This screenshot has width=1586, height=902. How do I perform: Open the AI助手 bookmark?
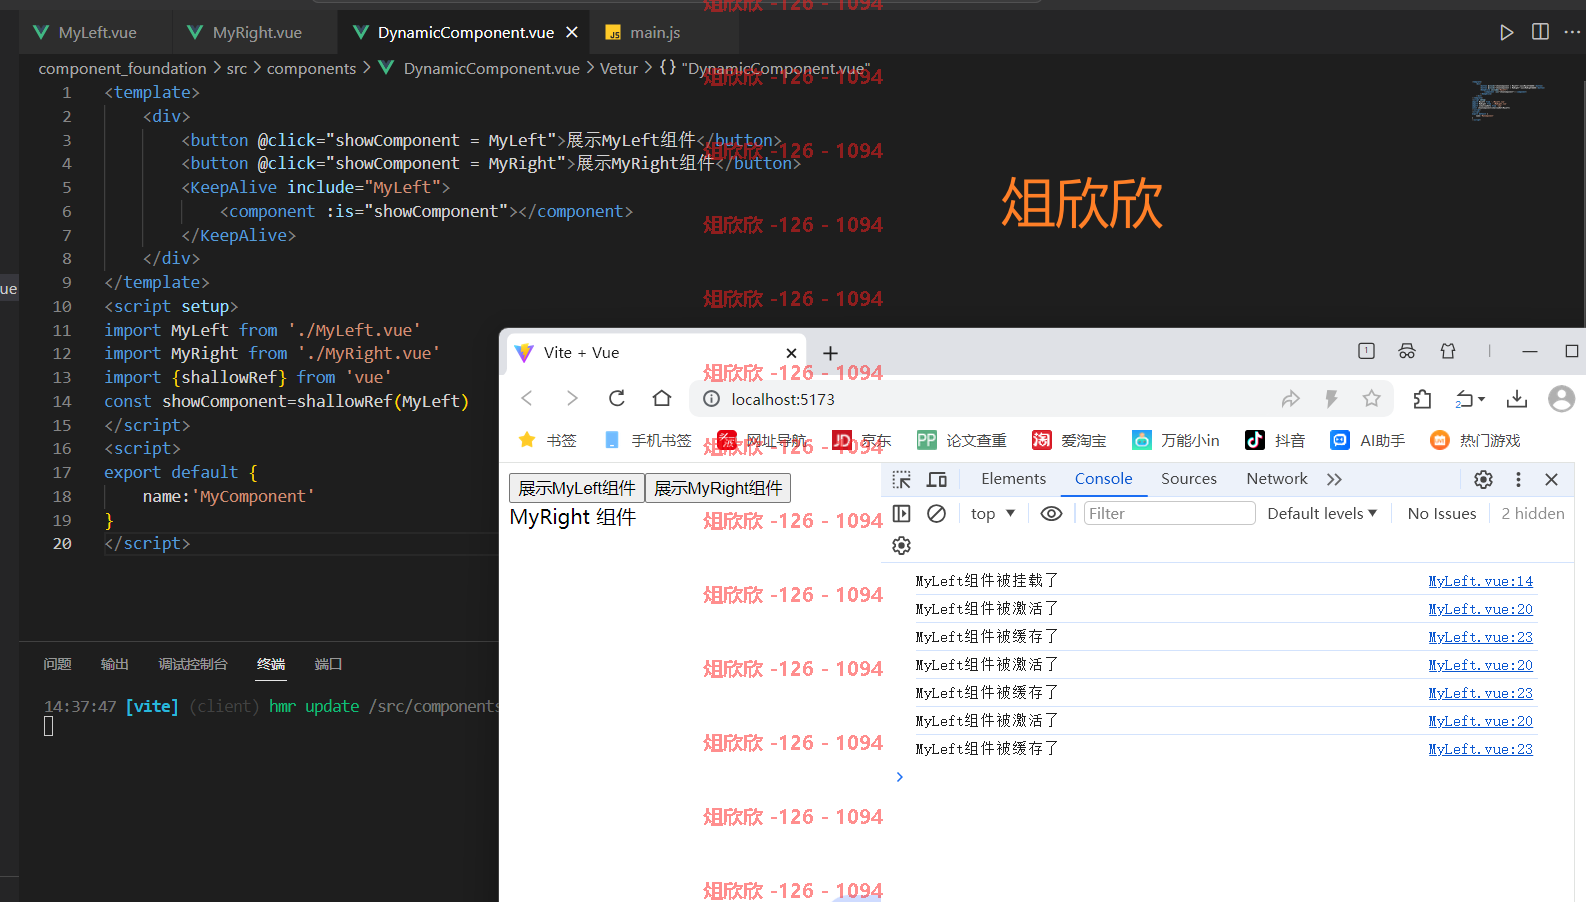1368,440
